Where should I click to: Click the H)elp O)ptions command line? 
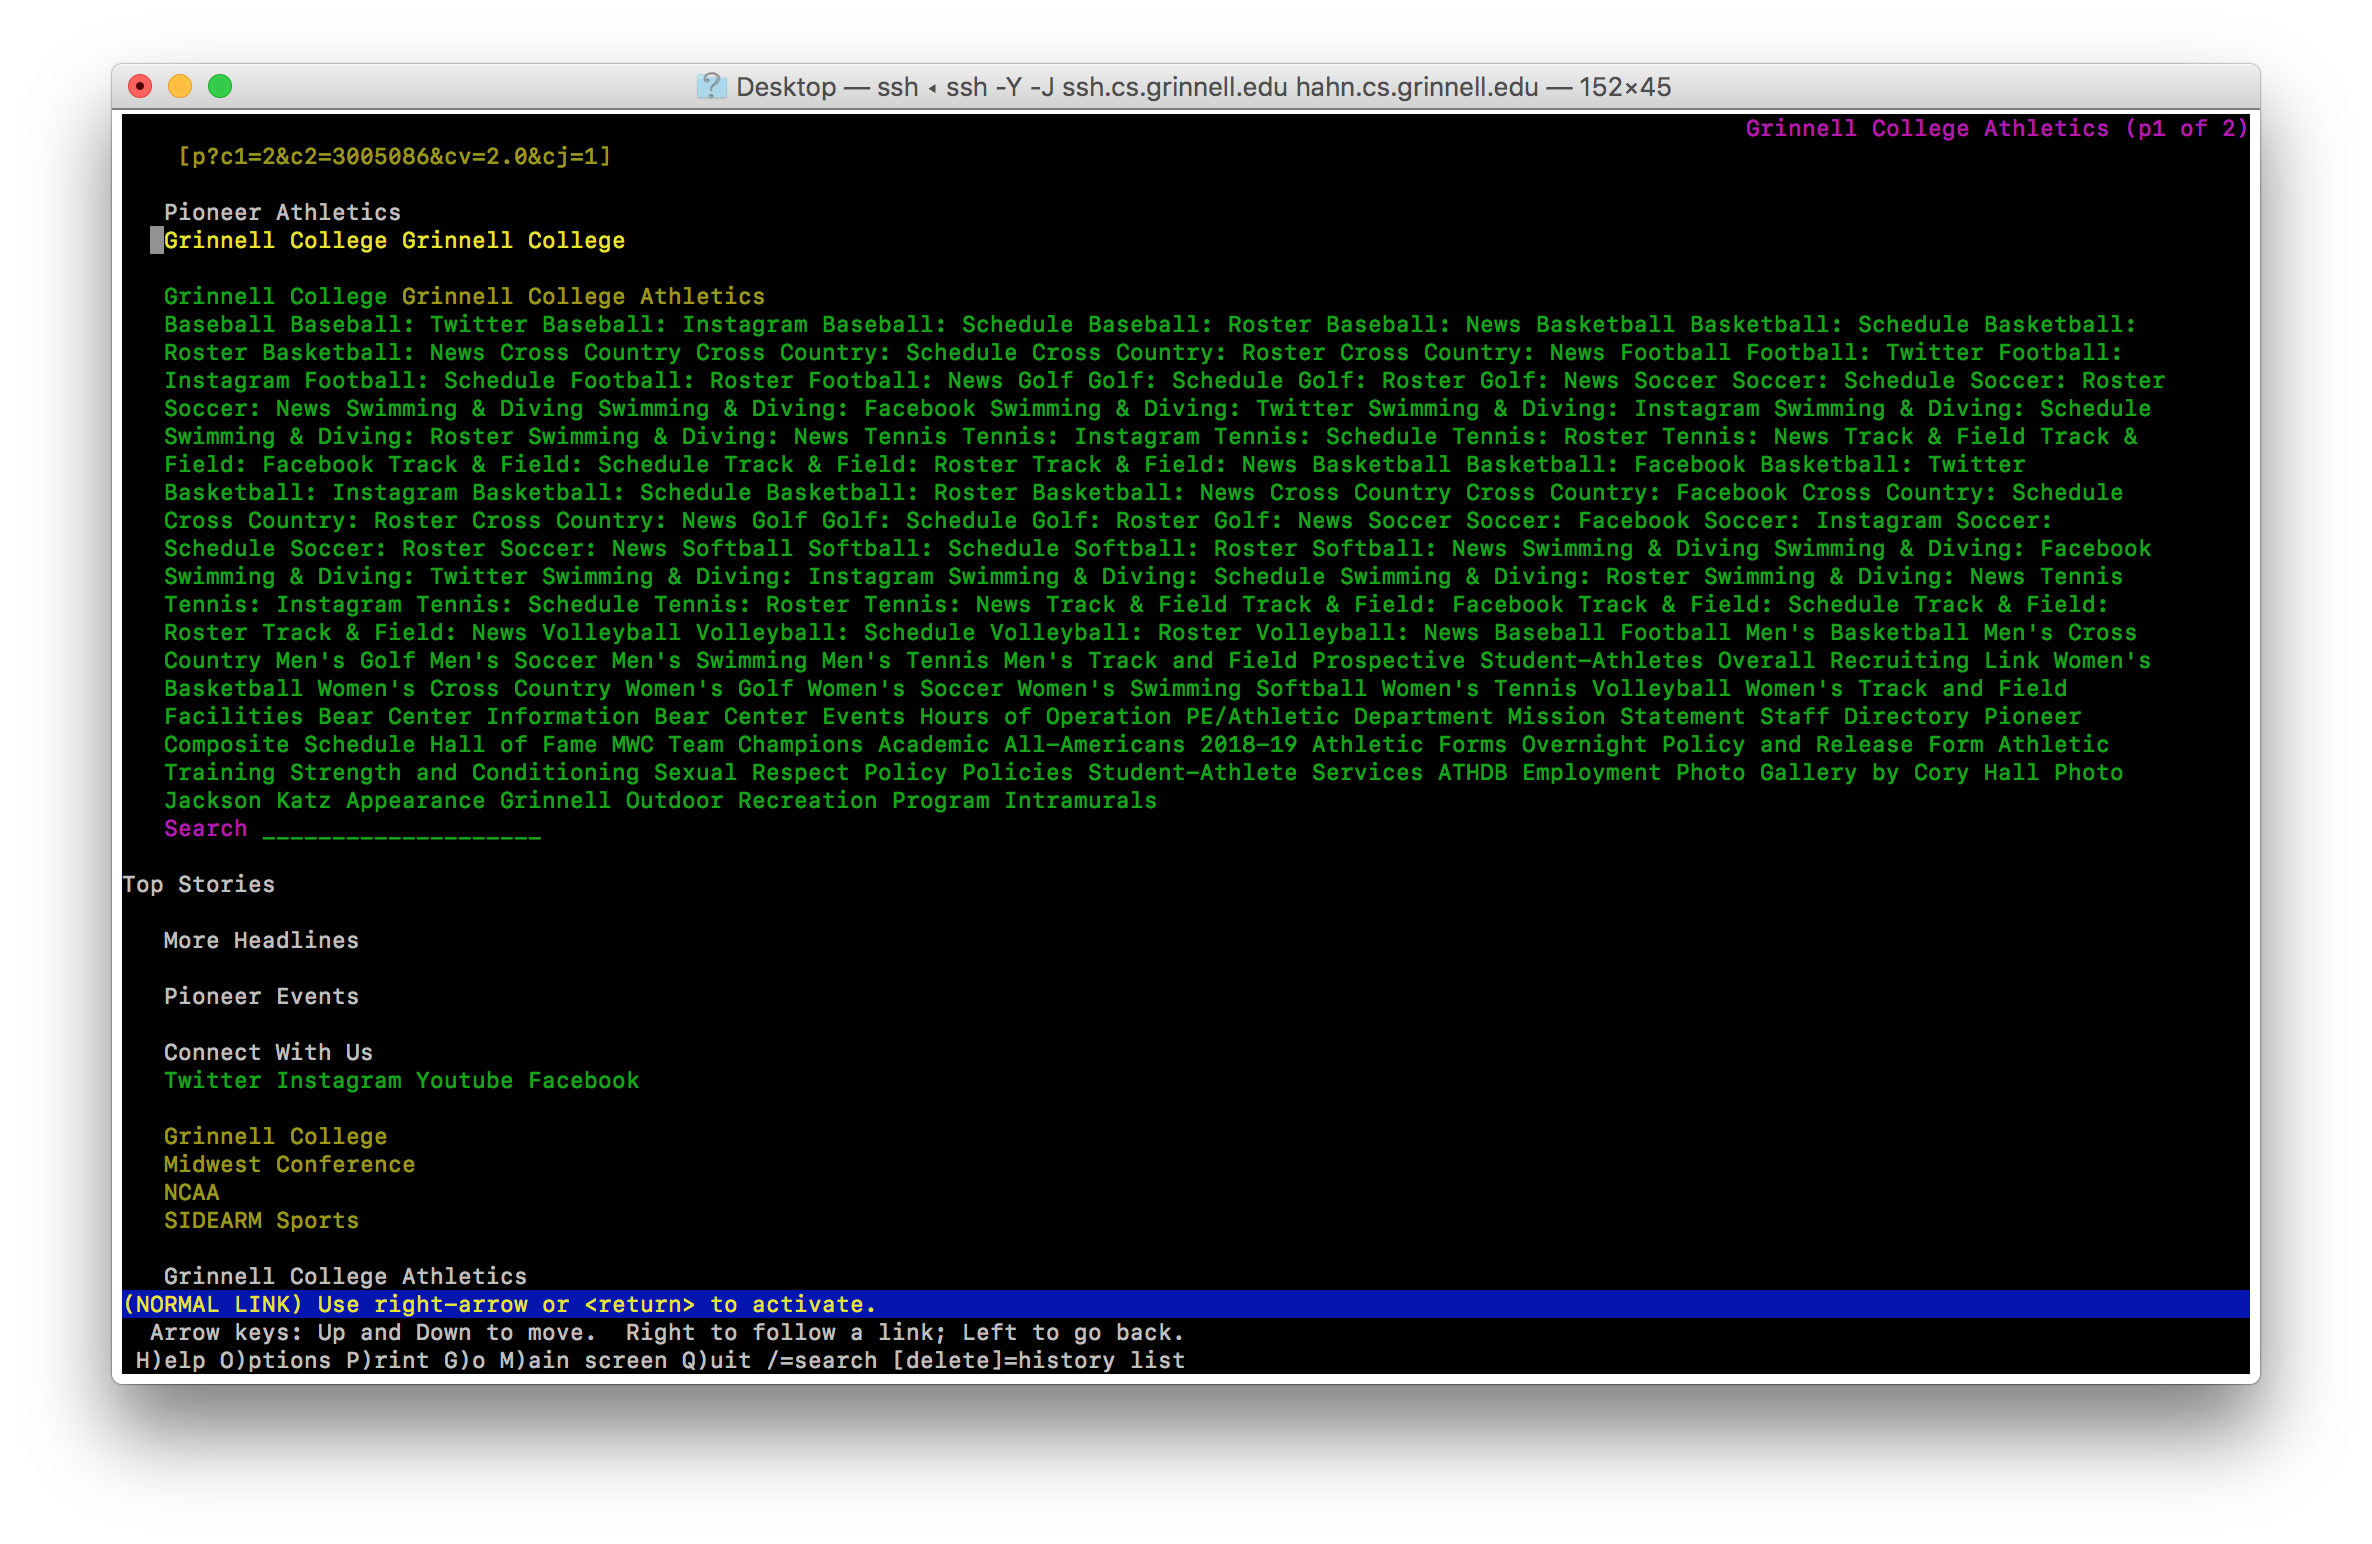(660, 1361)
